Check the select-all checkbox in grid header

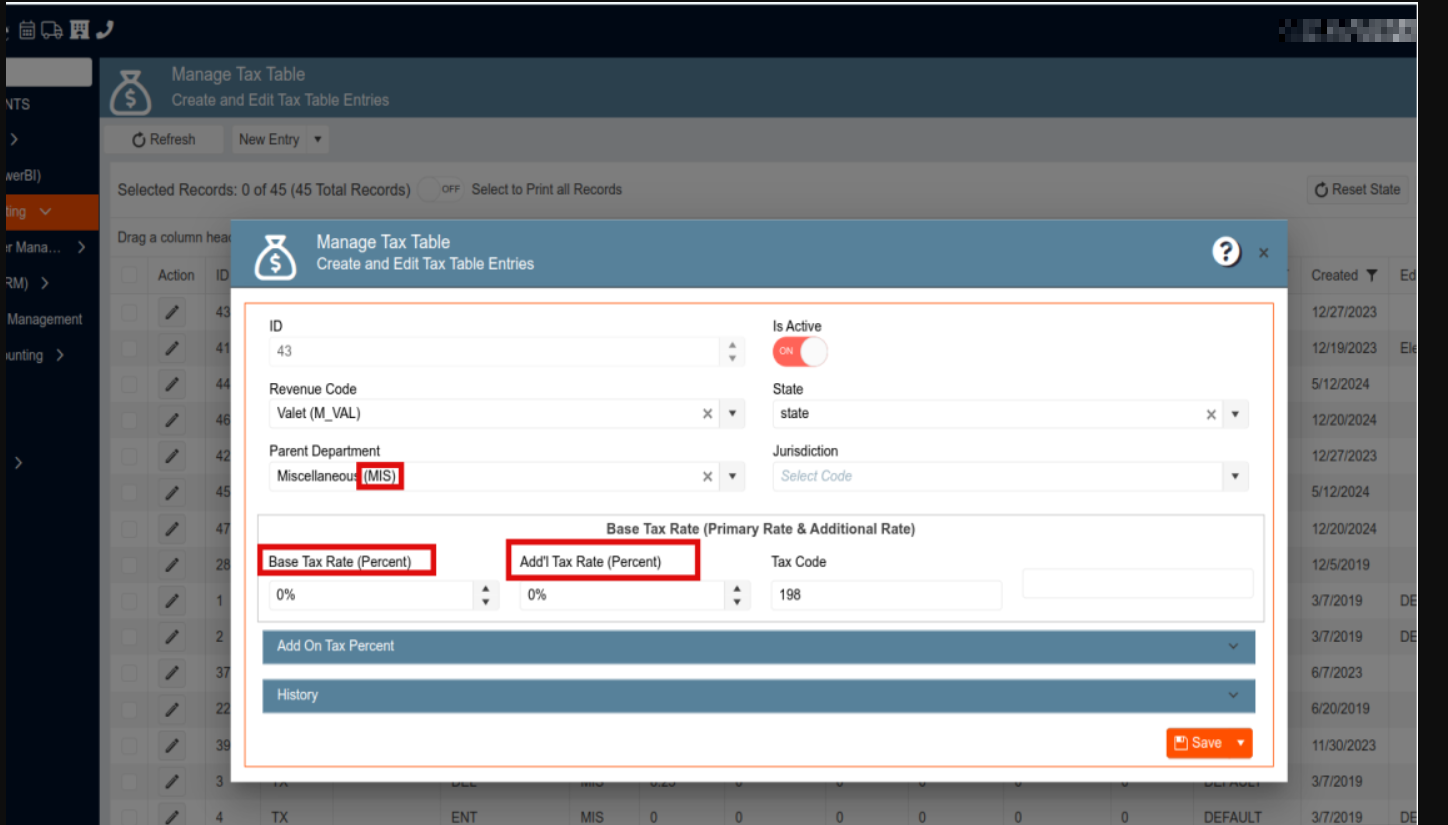[x=129, y=276]
